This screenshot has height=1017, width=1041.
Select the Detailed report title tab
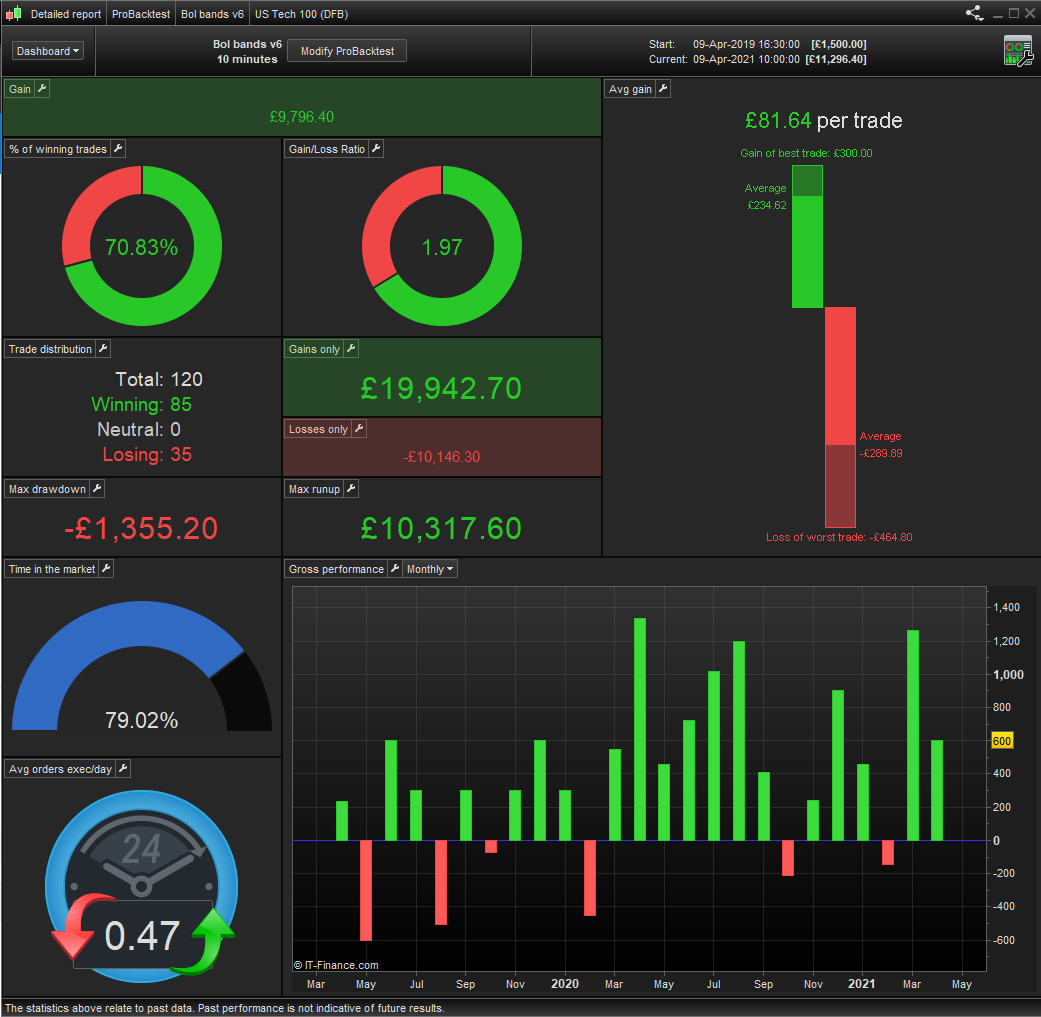tap(66, 14)
